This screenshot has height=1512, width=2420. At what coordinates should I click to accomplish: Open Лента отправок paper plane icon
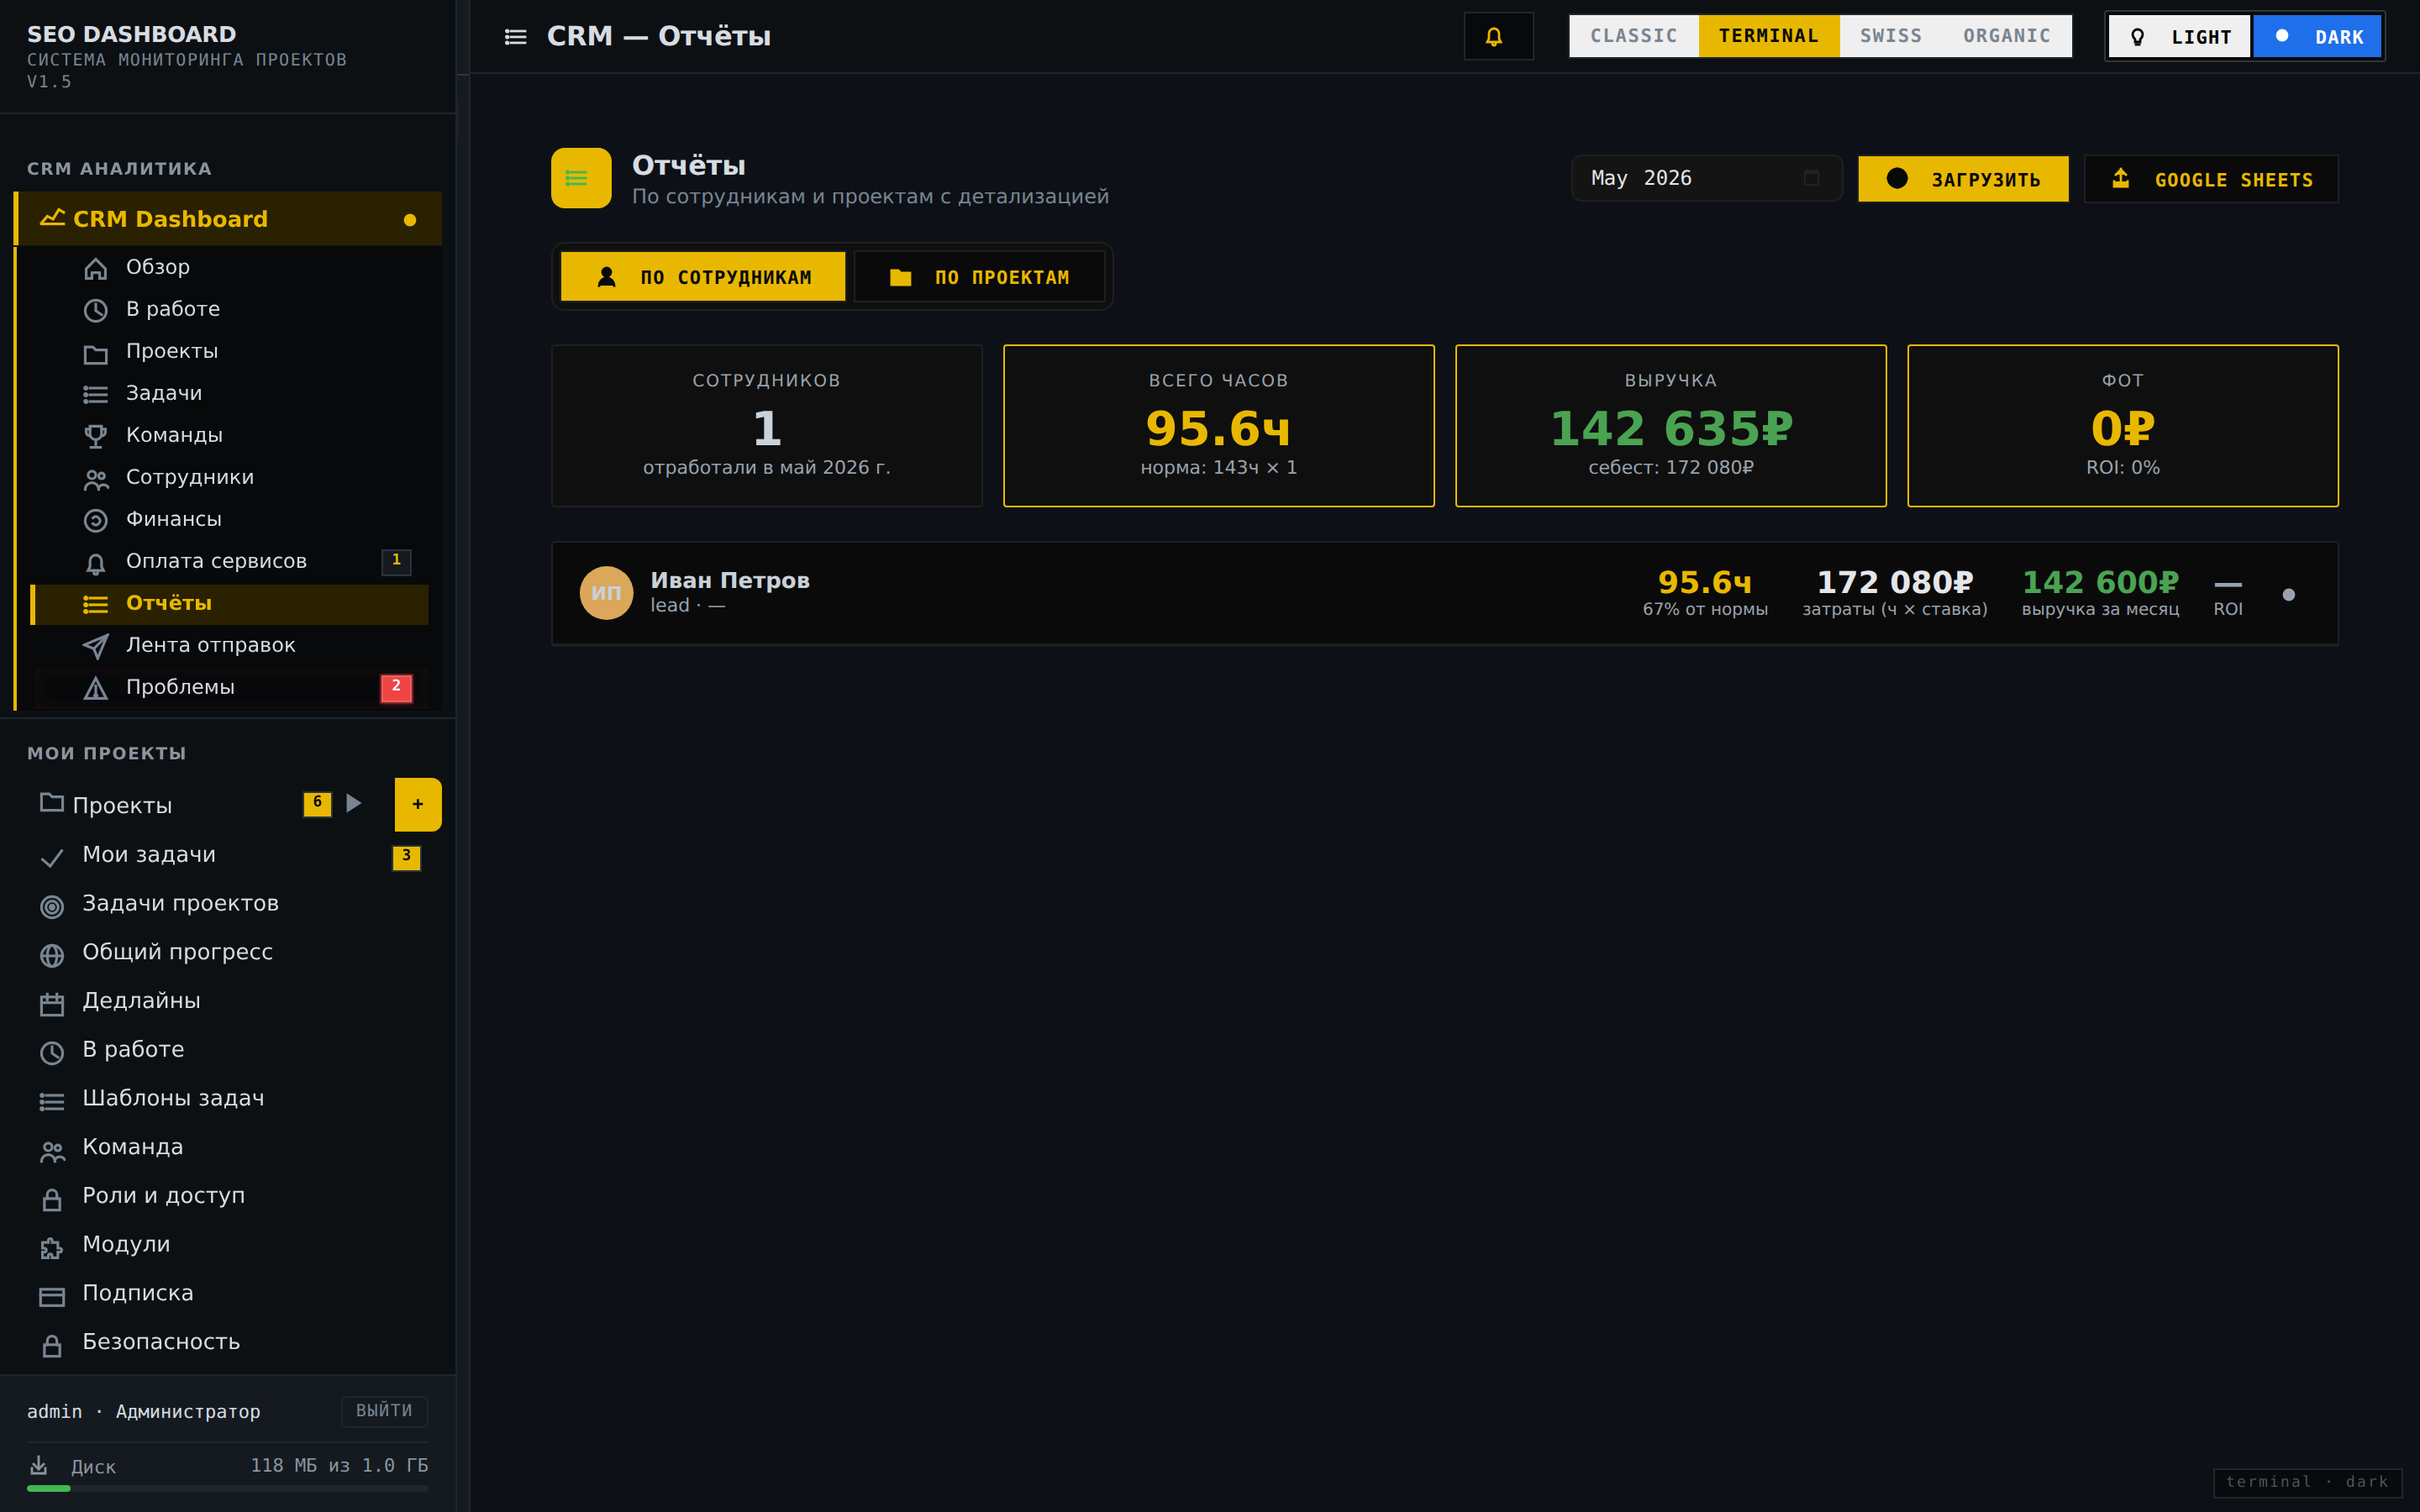(95, 646)
